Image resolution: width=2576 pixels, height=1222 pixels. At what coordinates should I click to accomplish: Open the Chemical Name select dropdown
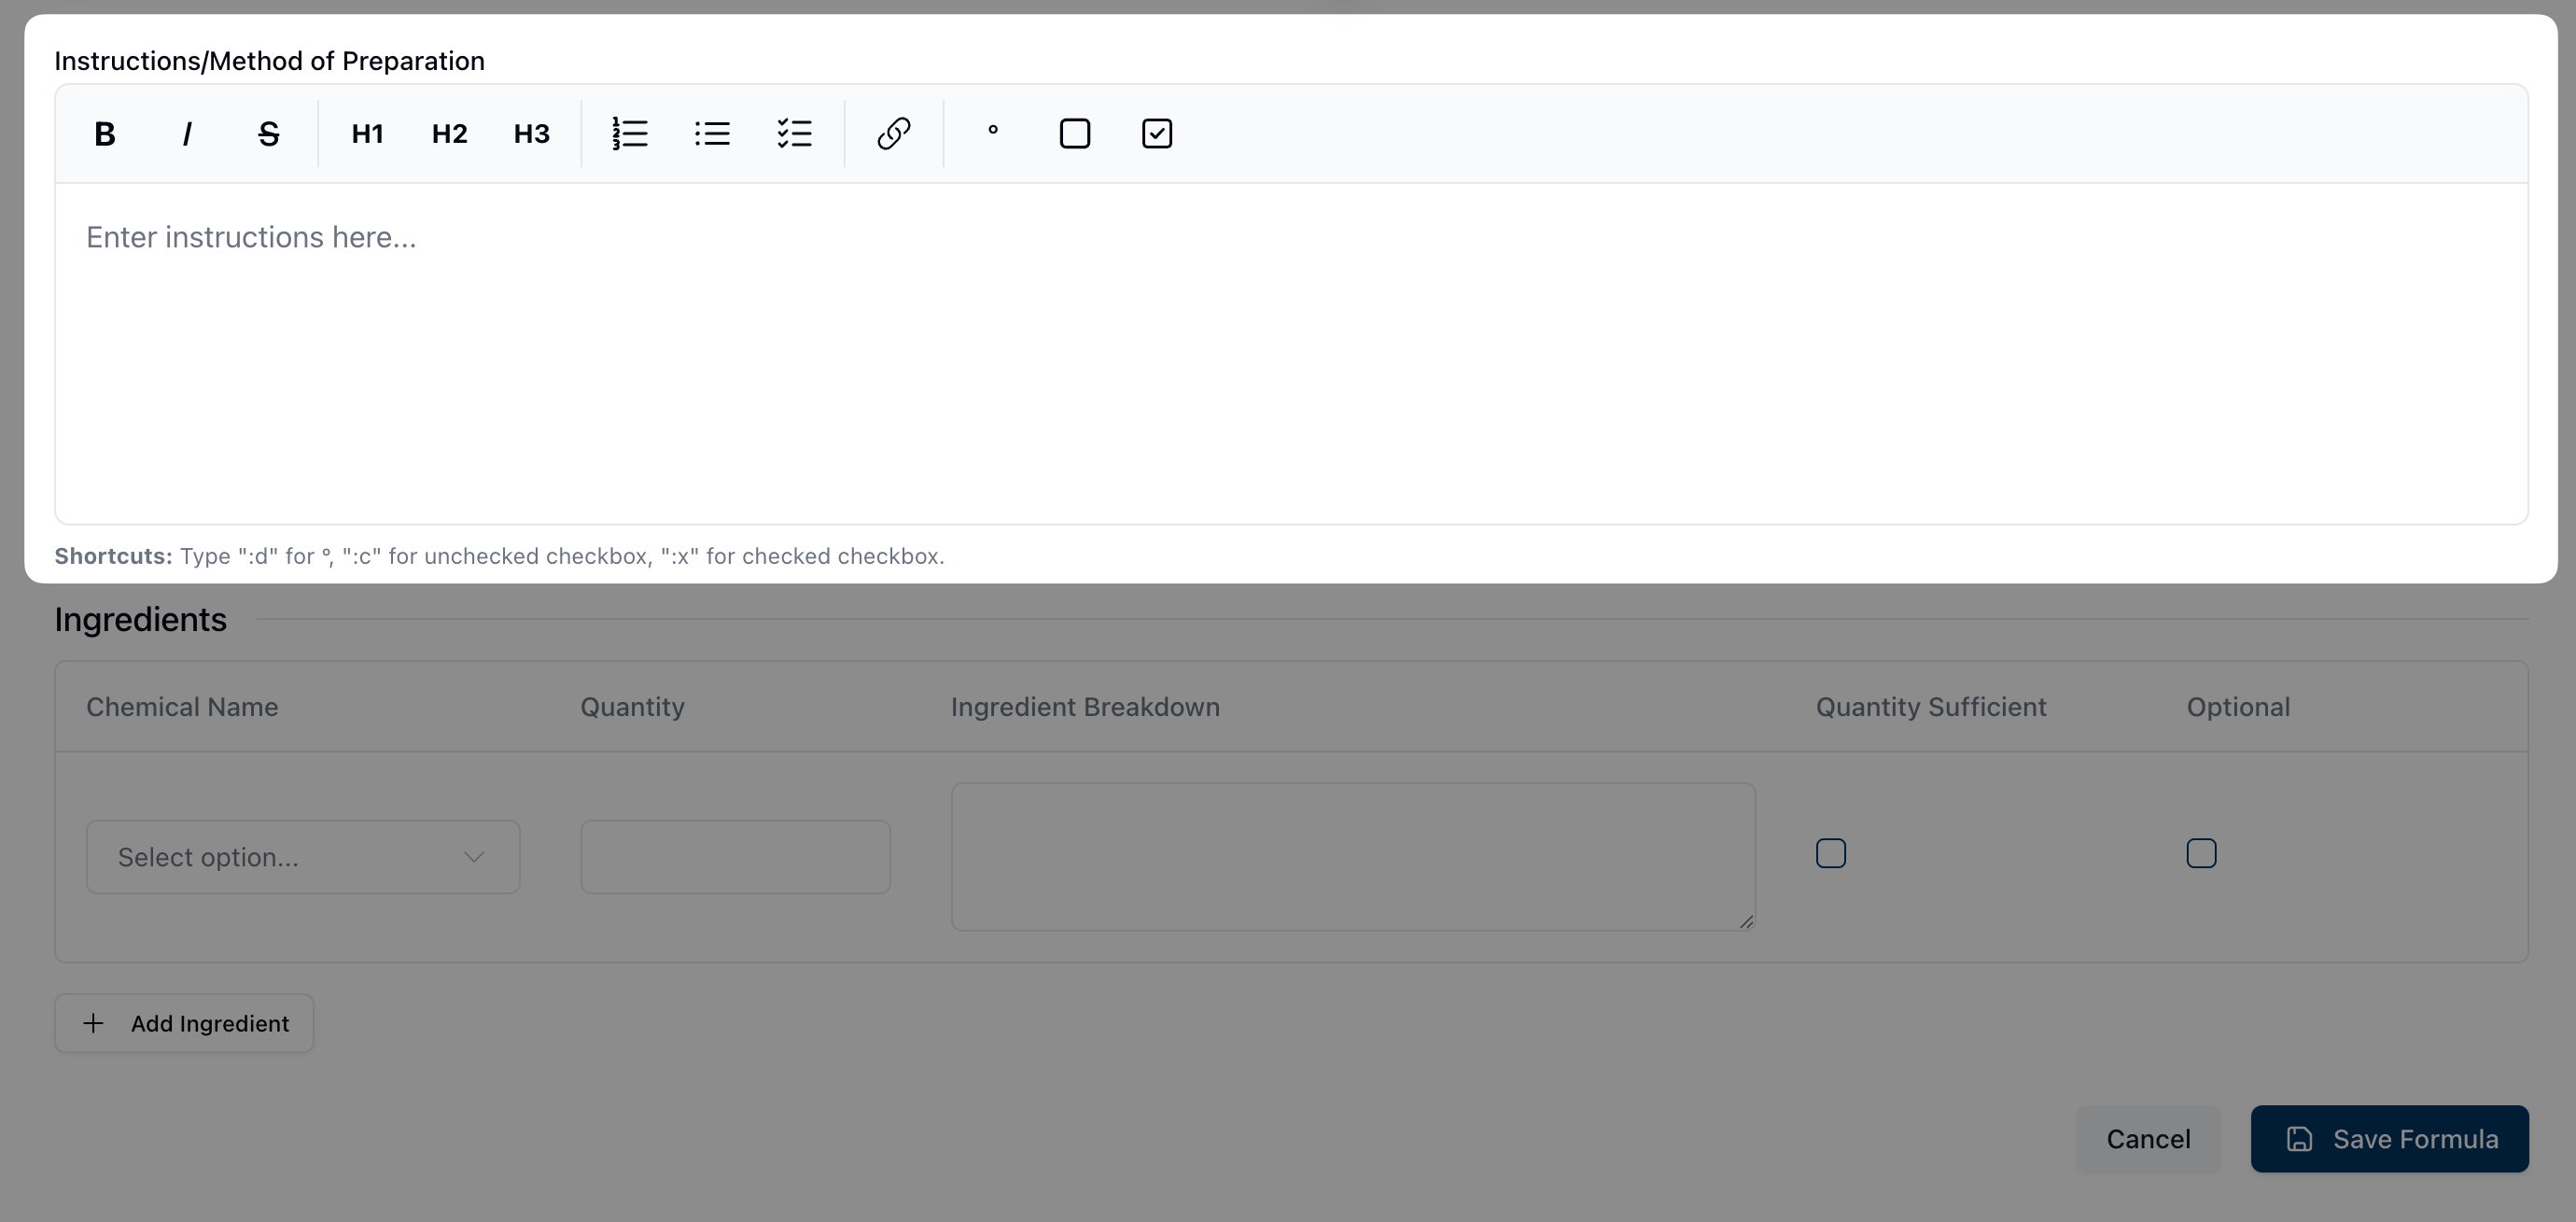tap(302, 857)
